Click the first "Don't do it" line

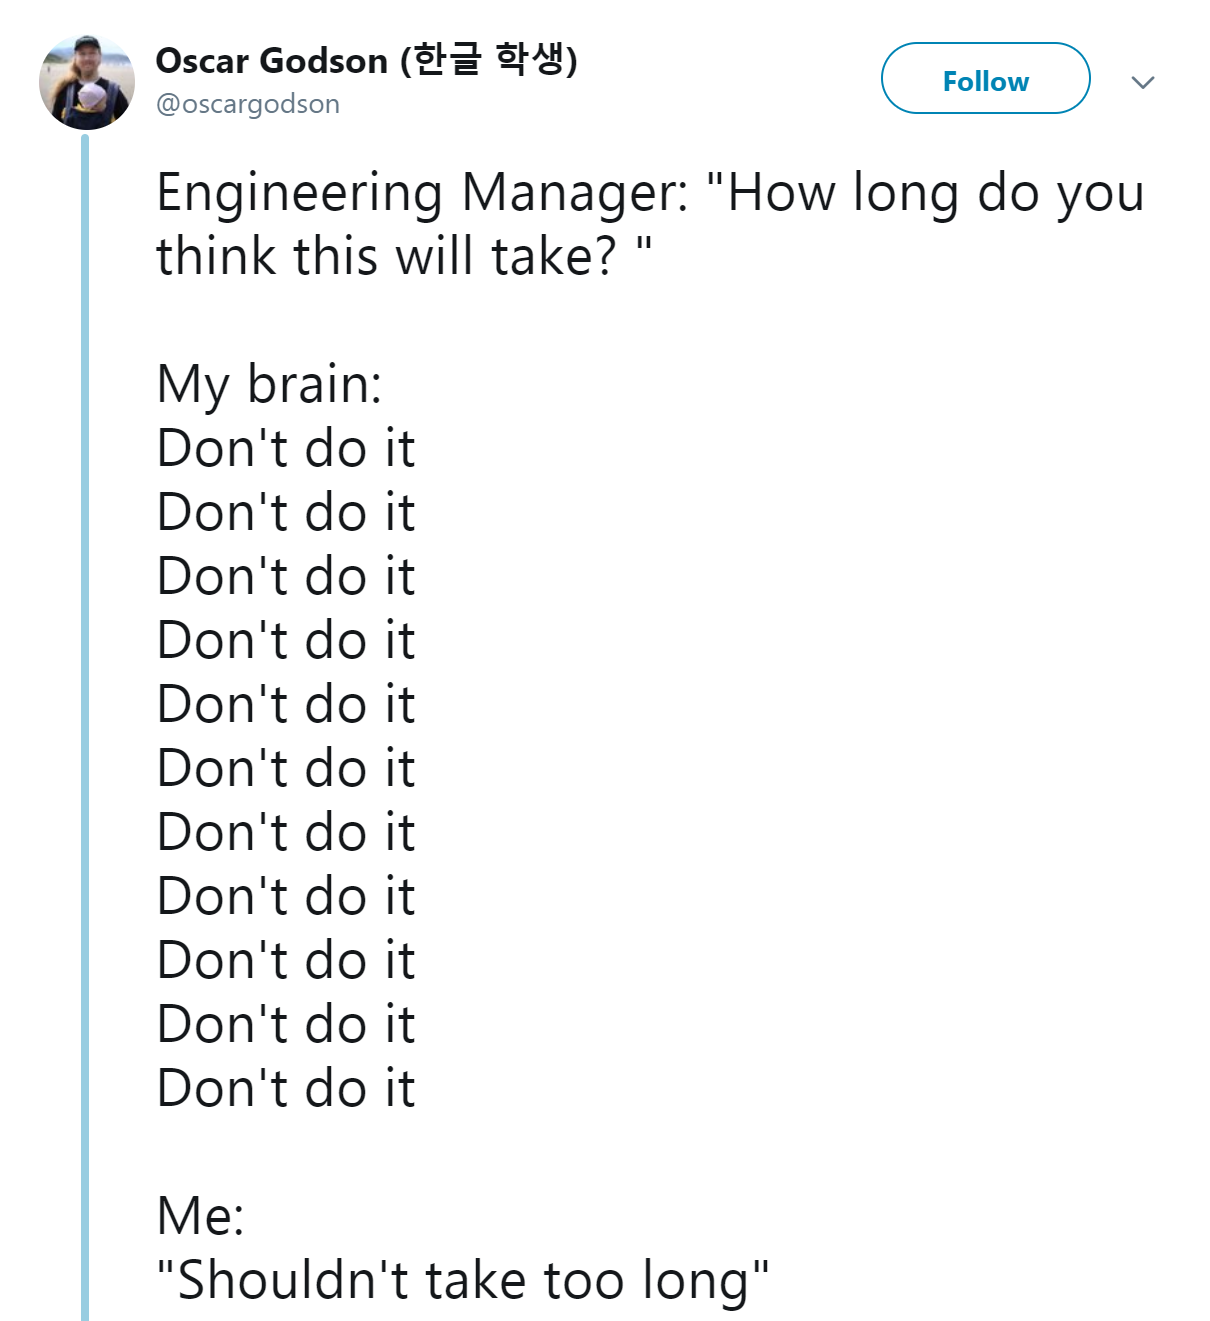click(286, 448)
